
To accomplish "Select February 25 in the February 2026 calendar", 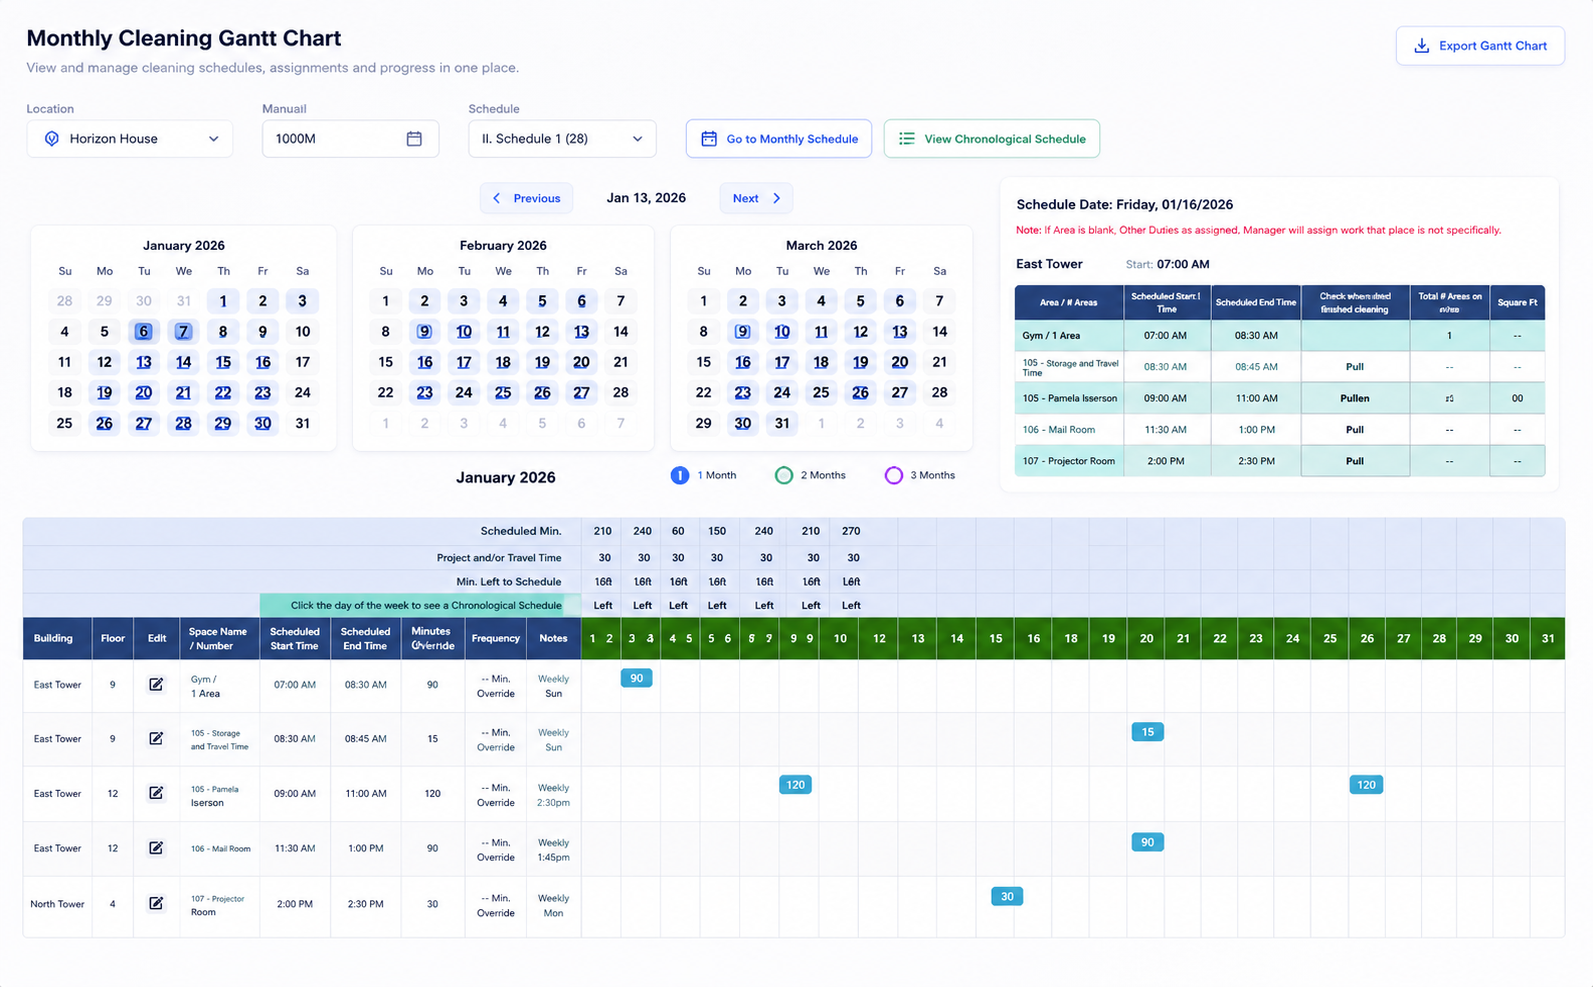I will 503,392.
